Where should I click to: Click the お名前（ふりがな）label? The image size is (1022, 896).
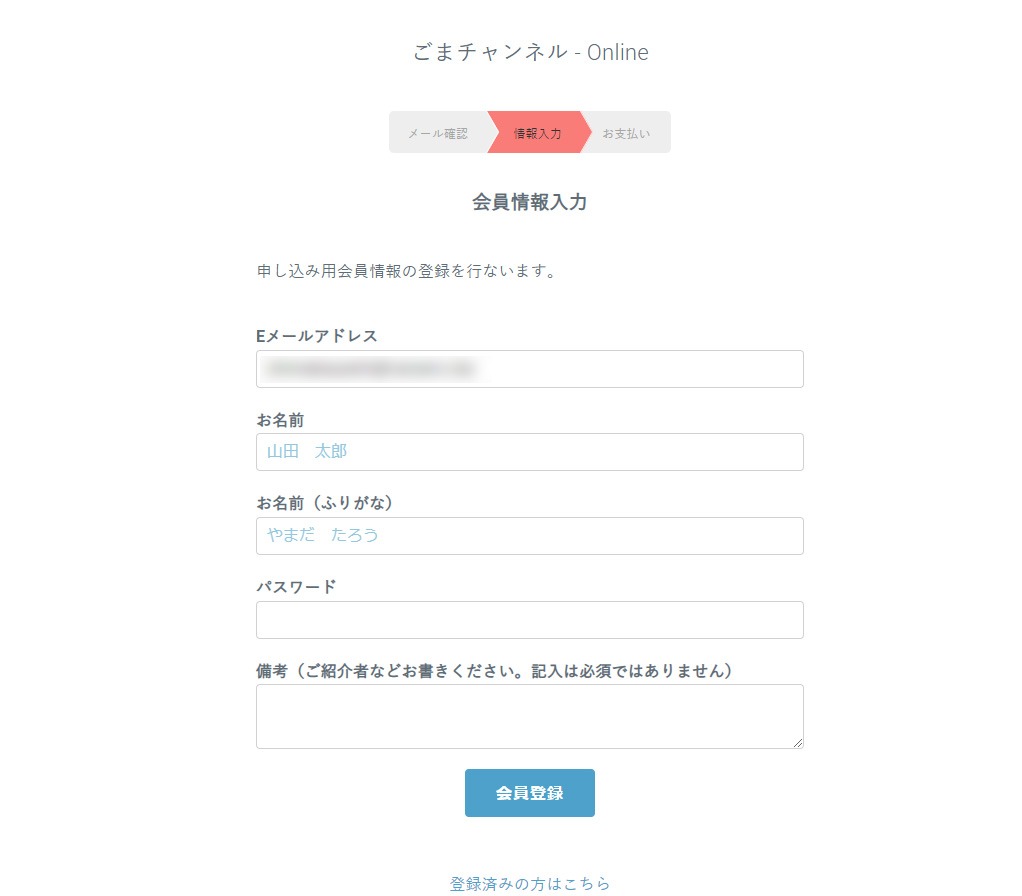click(x=325, y=502)
